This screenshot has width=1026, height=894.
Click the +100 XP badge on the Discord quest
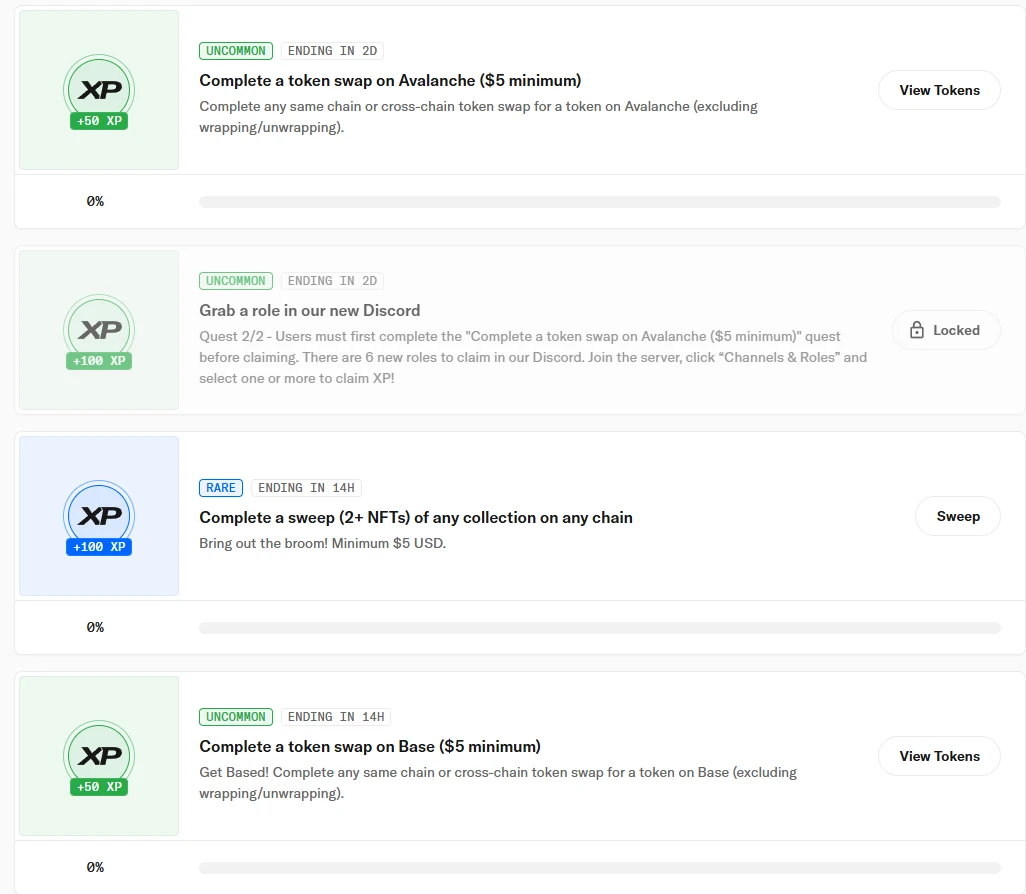click(x=99, y=361)
